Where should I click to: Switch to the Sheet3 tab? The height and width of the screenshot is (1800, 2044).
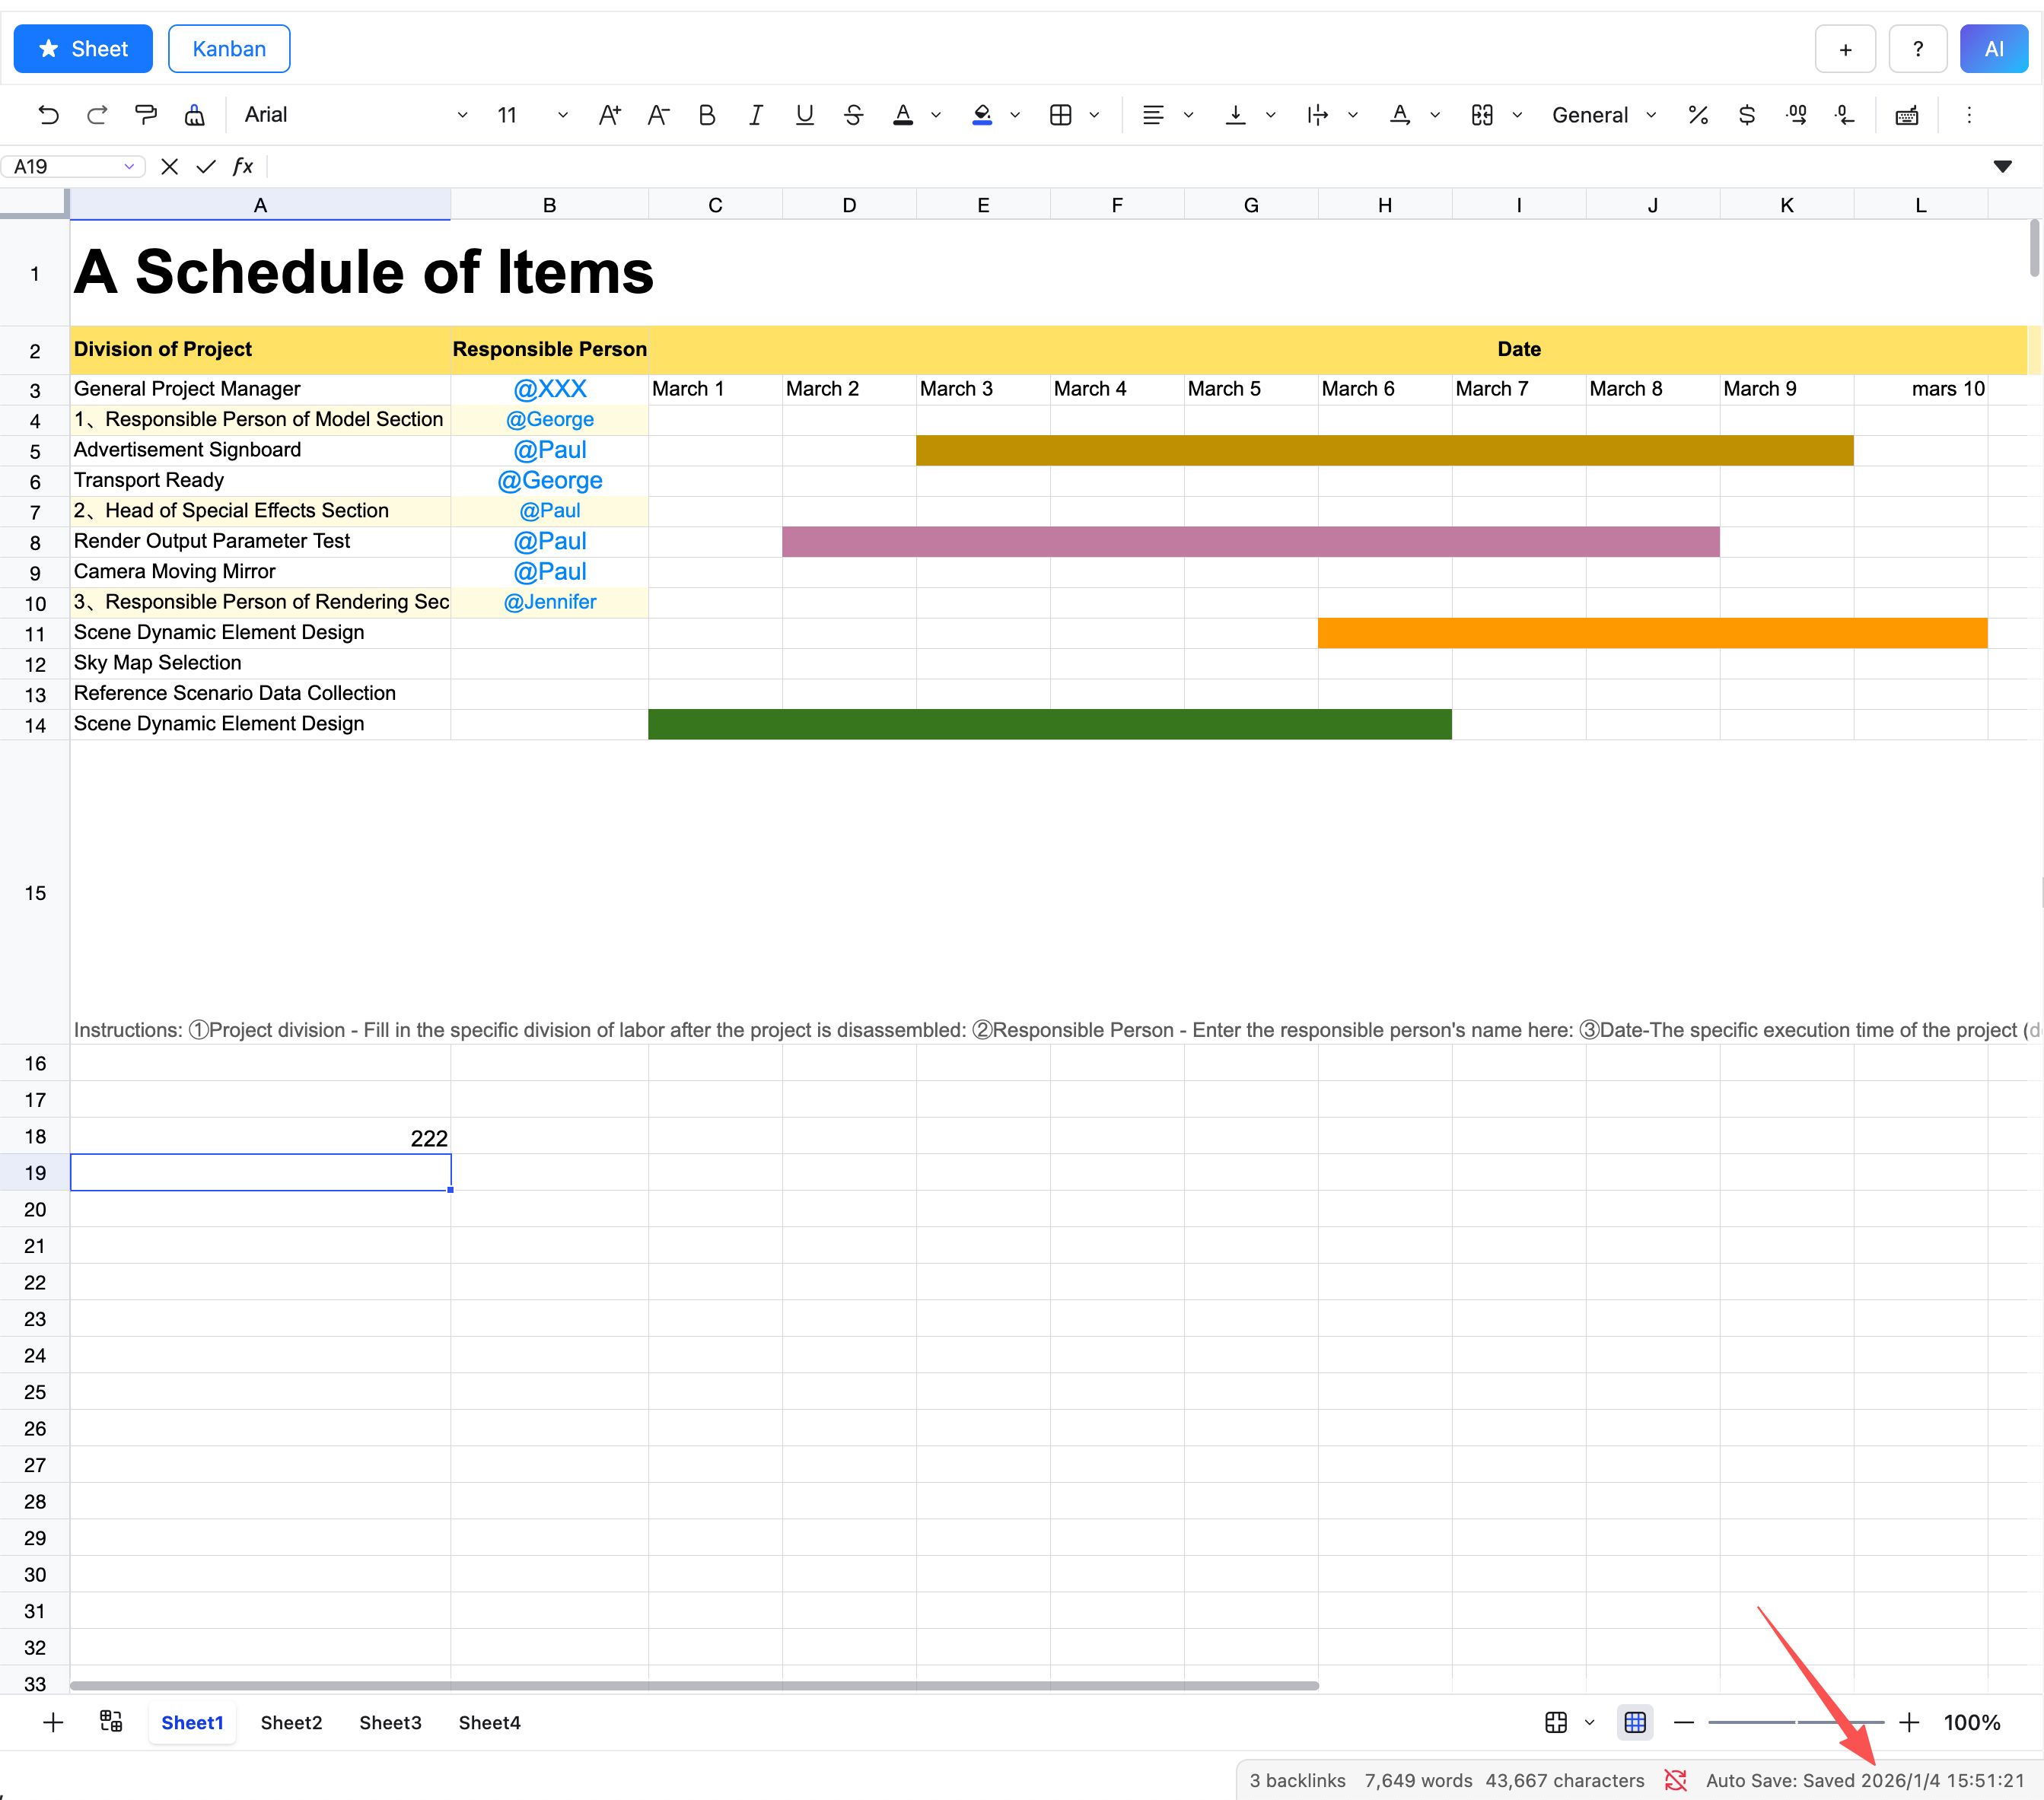pyautogui.click(x=390, y=1722)
